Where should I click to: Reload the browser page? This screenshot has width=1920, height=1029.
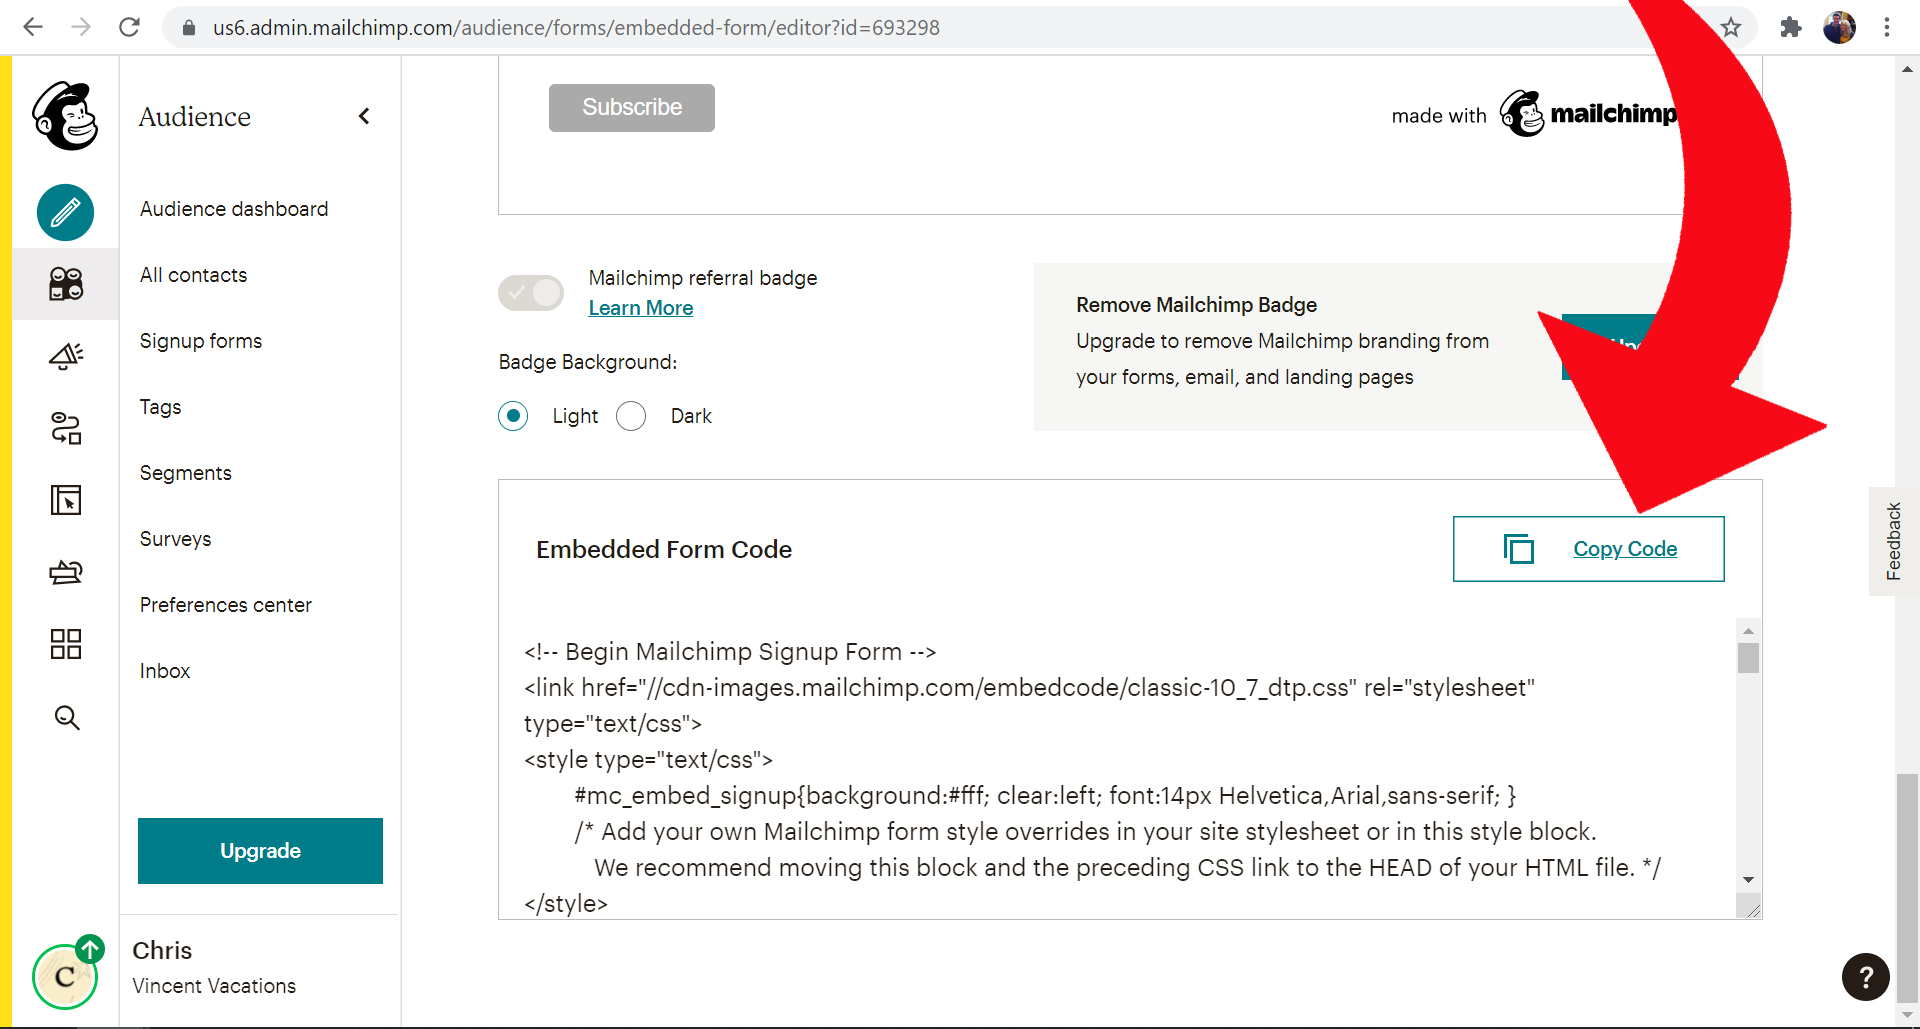[129, 27]
